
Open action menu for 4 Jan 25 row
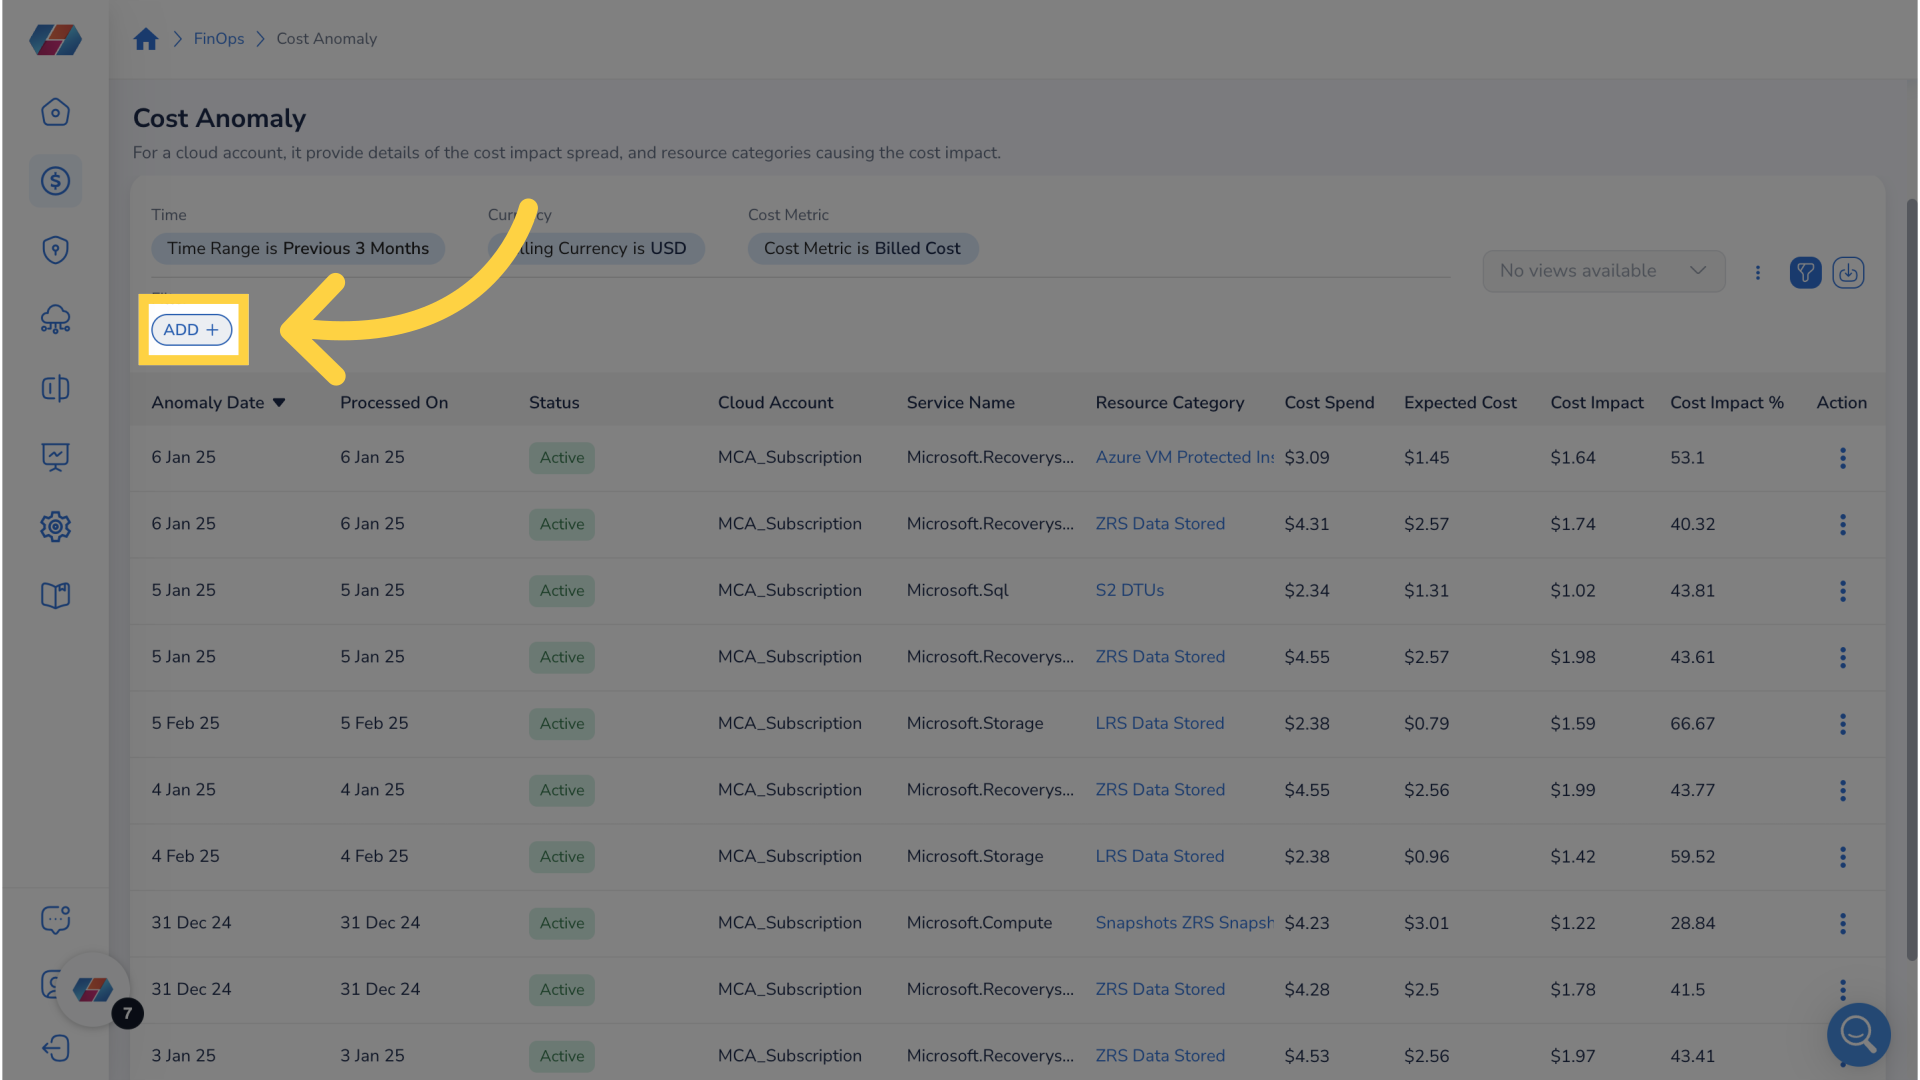pyautogui.click(x=1842, y=791)
